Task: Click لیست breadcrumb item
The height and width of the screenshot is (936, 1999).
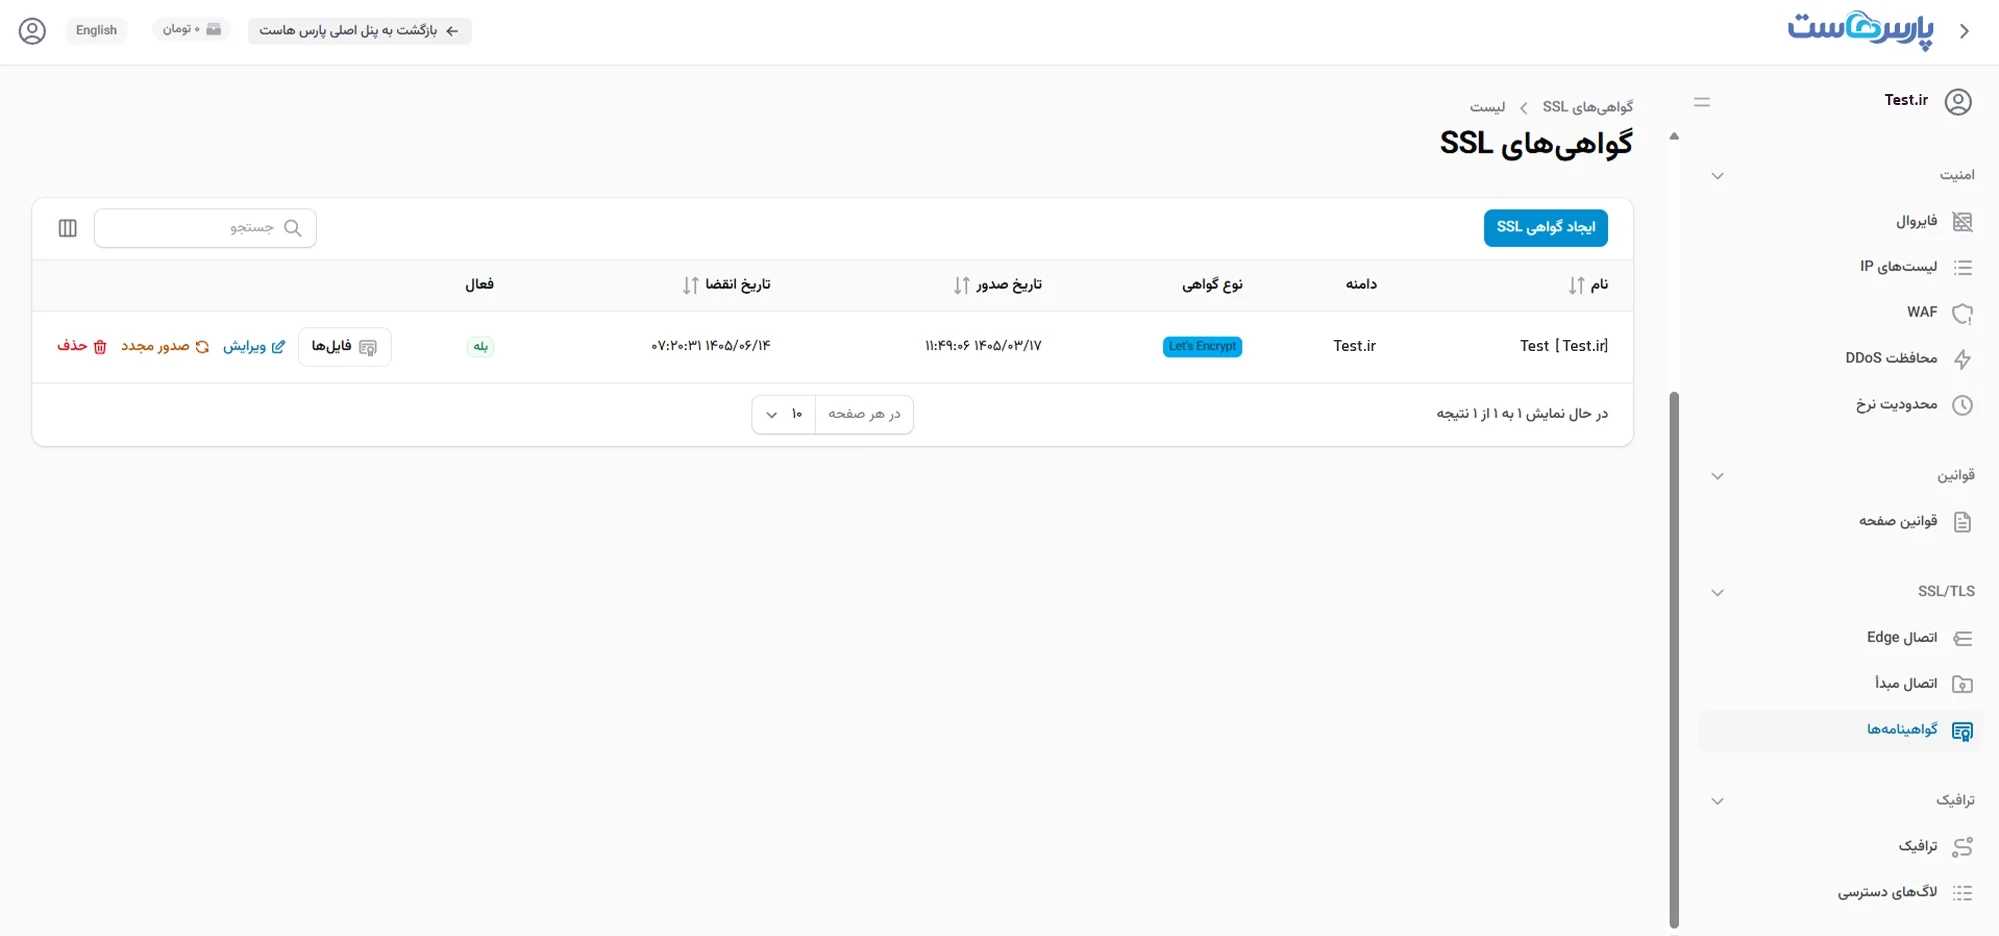Action: 1487,107
